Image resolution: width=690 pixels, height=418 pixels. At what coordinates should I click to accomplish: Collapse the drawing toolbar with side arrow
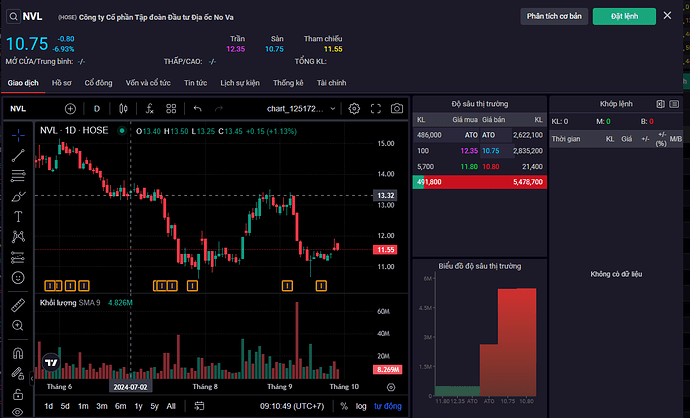(32, 378)
